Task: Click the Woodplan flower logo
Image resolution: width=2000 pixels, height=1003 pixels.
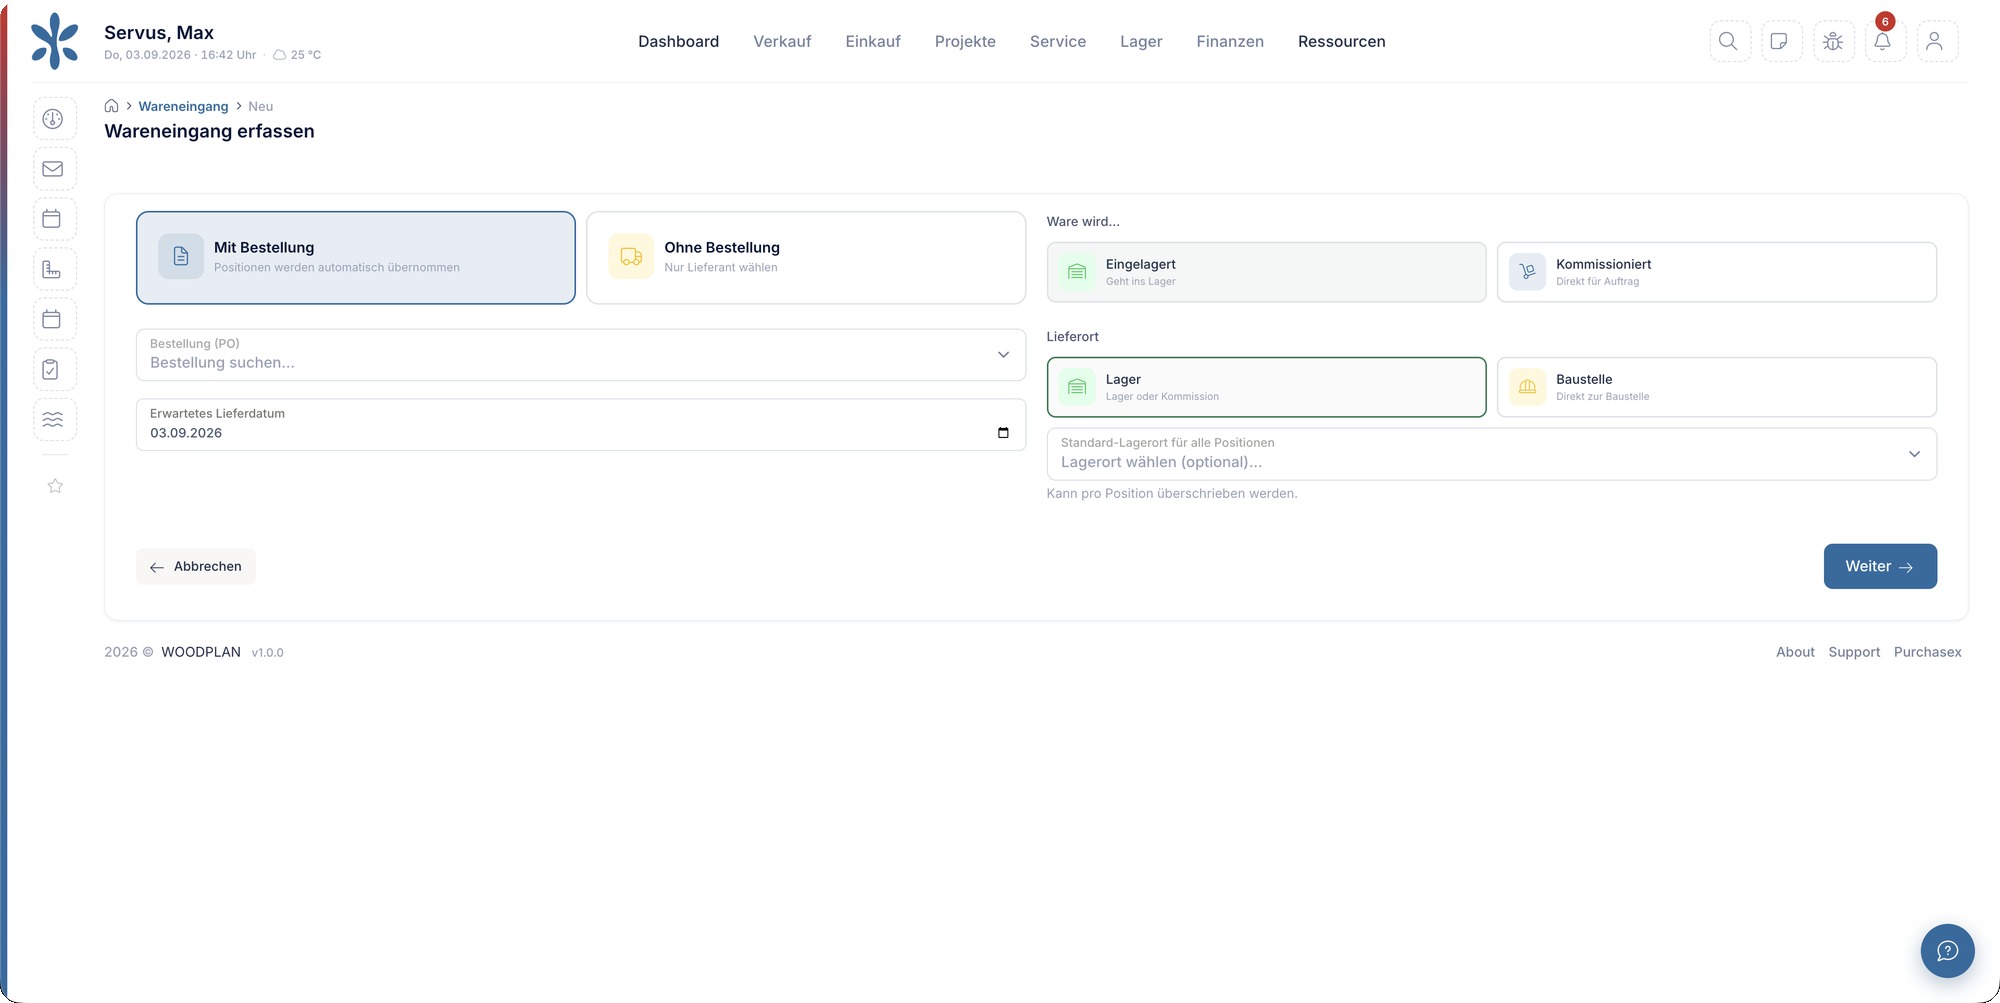Action: click(54, 41)
